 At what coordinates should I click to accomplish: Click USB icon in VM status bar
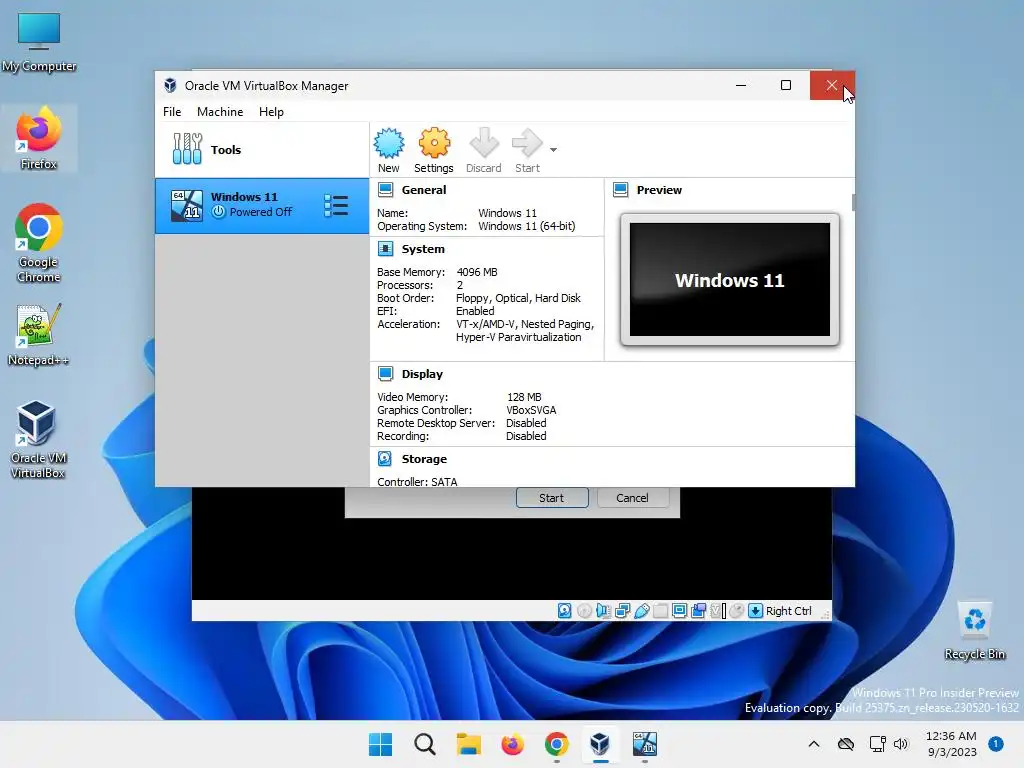point(641,611)
